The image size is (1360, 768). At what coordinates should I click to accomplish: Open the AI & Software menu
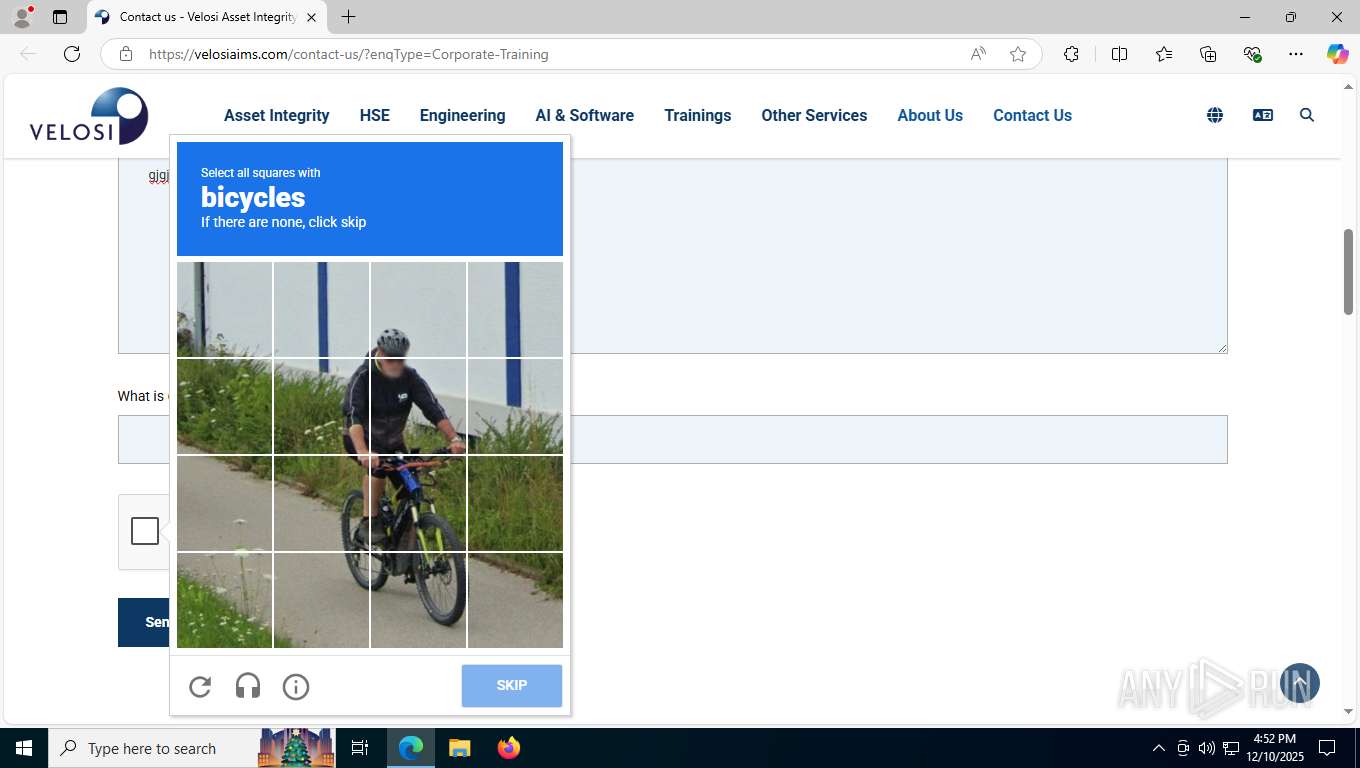point(585,115)
